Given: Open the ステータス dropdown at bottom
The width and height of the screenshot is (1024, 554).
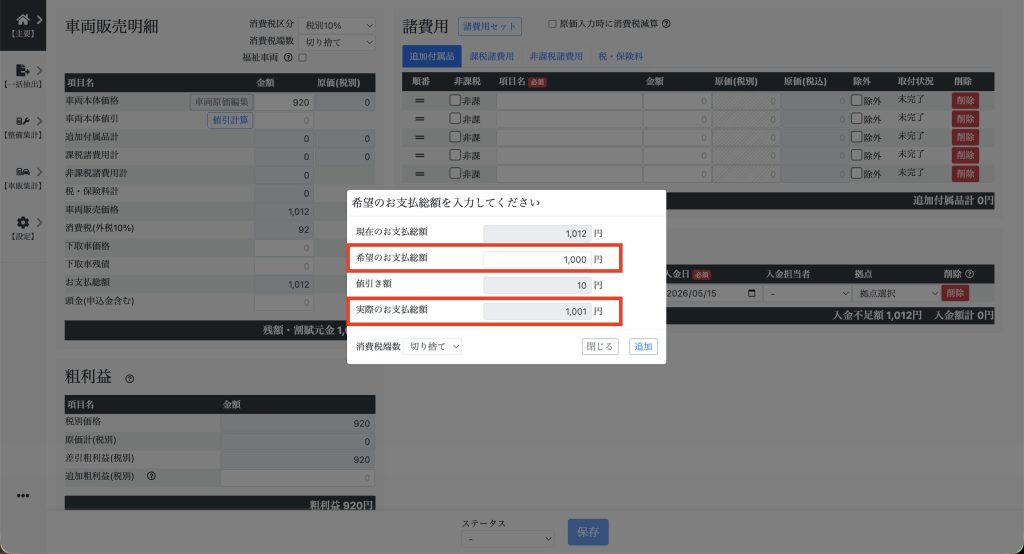Looking at the screenshot, I should click(508, 539).
